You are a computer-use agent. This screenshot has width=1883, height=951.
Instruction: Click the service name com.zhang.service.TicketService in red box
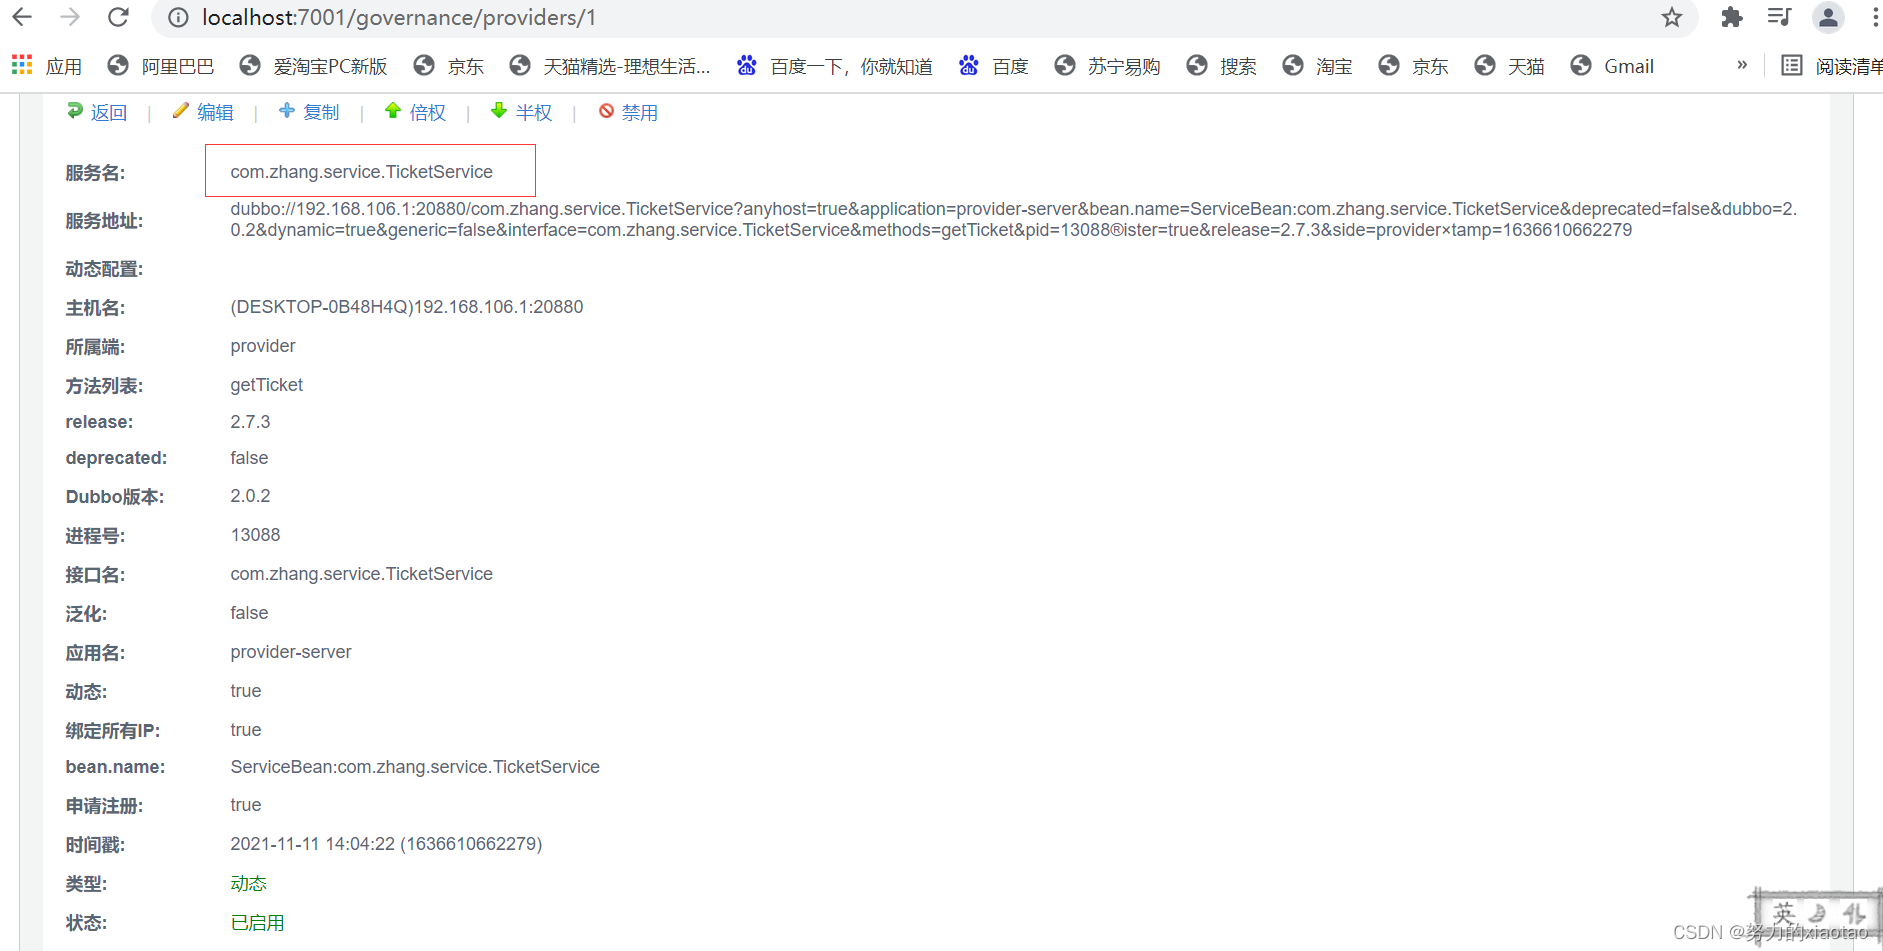click(362, 172)
